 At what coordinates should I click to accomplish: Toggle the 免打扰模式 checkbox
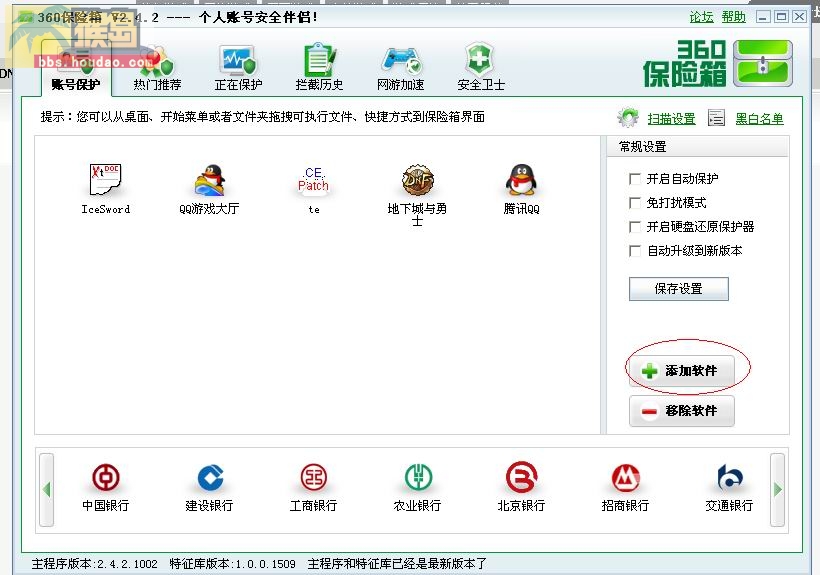click(x=635, y=203)
